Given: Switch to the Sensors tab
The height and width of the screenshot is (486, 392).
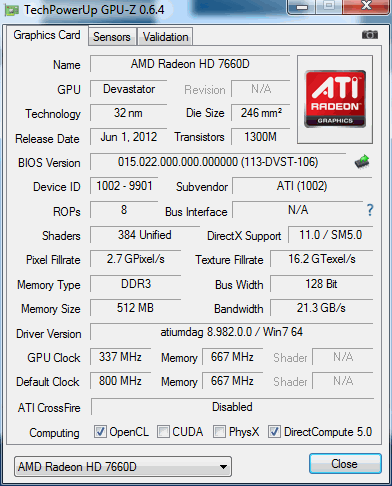Looking at the screenshot, I should (x=112, y=37).
